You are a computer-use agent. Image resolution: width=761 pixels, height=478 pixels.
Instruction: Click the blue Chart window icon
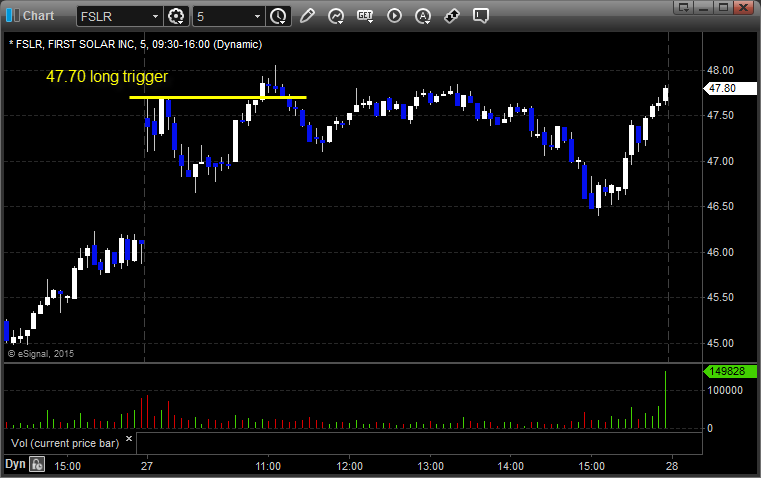tap(13, 16)
